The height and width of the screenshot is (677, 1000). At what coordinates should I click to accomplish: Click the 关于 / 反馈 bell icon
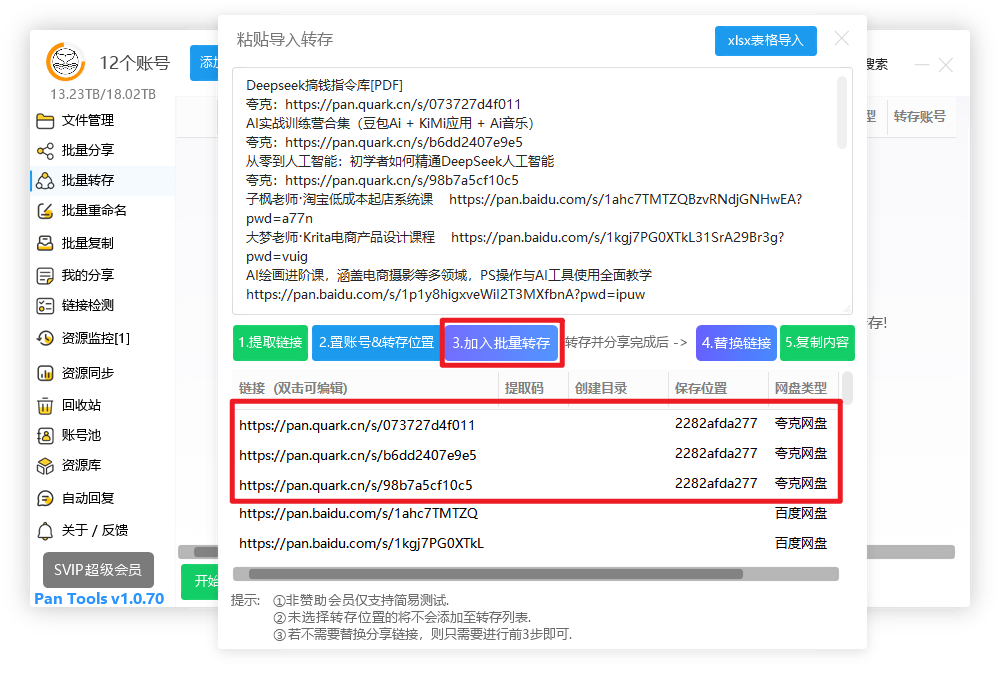click(45, 530)
